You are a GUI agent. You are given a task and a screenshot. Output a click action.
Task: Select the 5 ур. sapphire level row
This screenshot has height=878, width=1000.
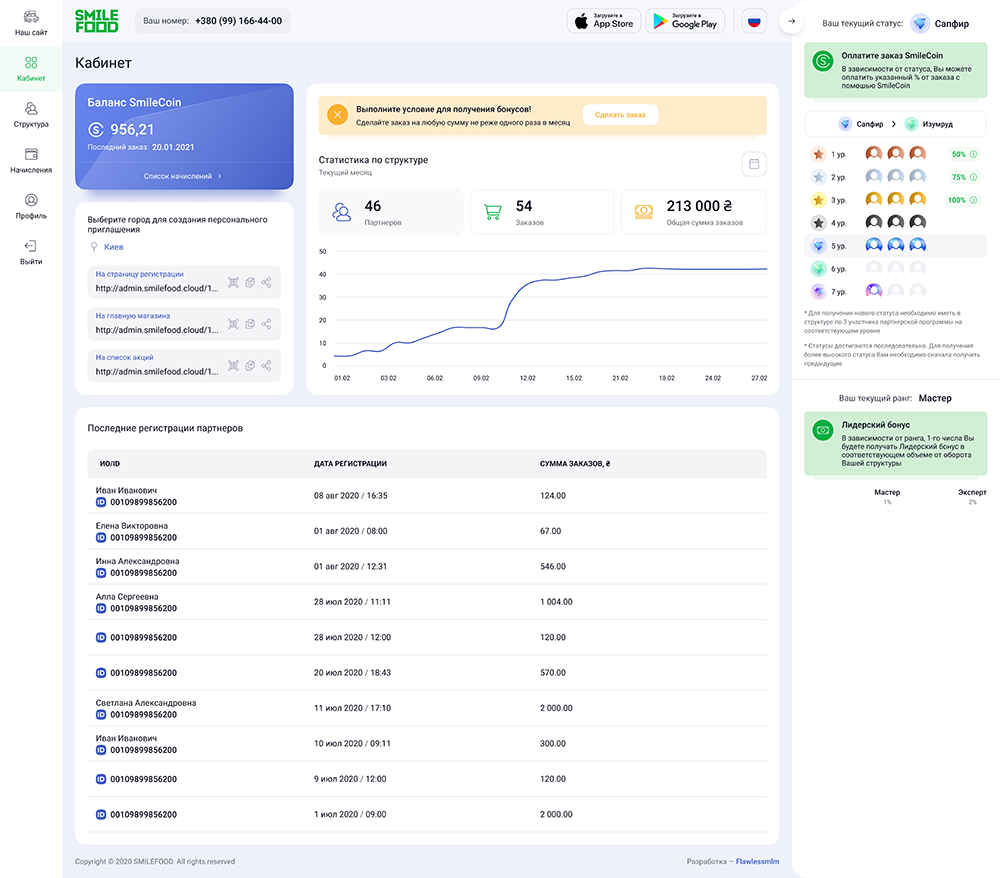point(895,245)
